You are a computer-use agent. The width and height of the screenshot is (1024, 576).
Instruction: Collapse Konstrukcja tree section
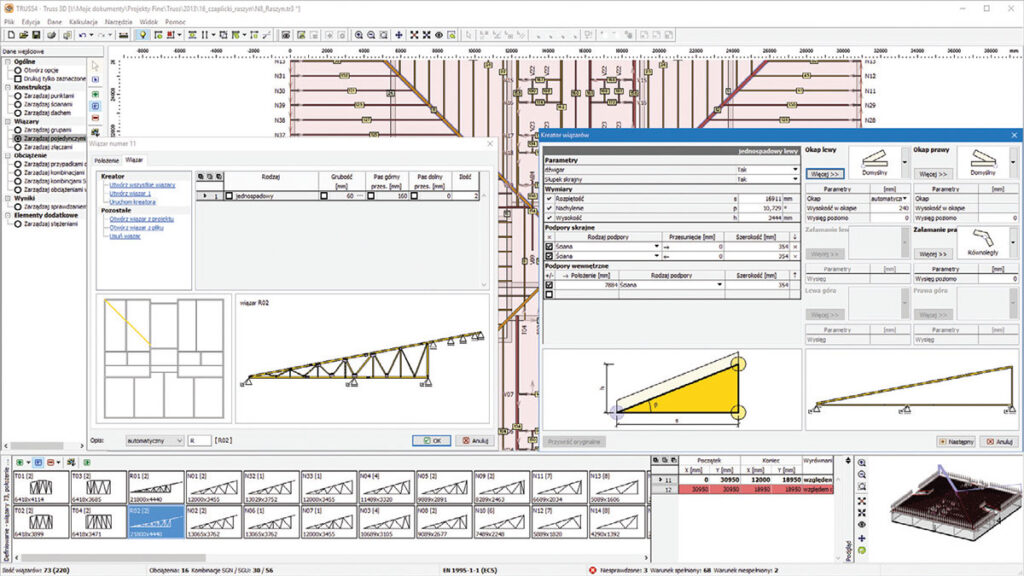tap(8, 87)
